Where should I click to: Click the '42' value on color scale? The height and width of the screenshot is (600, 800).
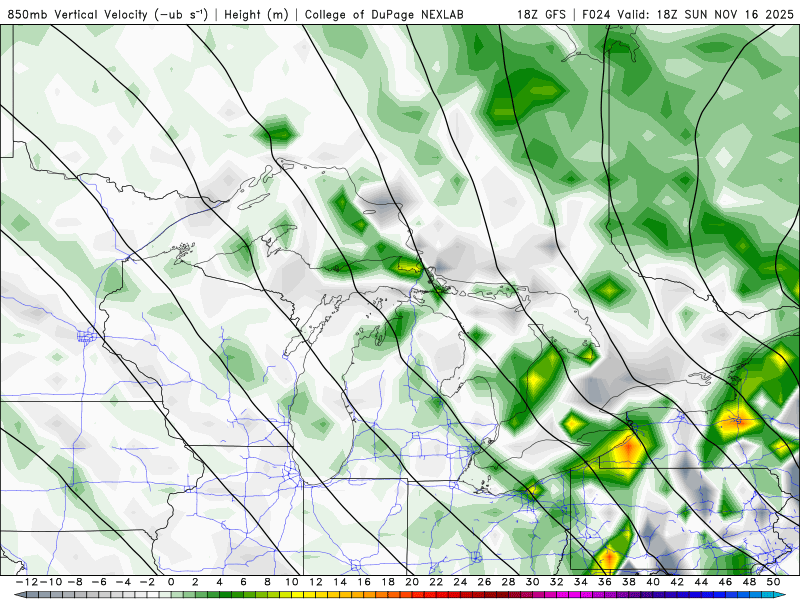[678, 582]
